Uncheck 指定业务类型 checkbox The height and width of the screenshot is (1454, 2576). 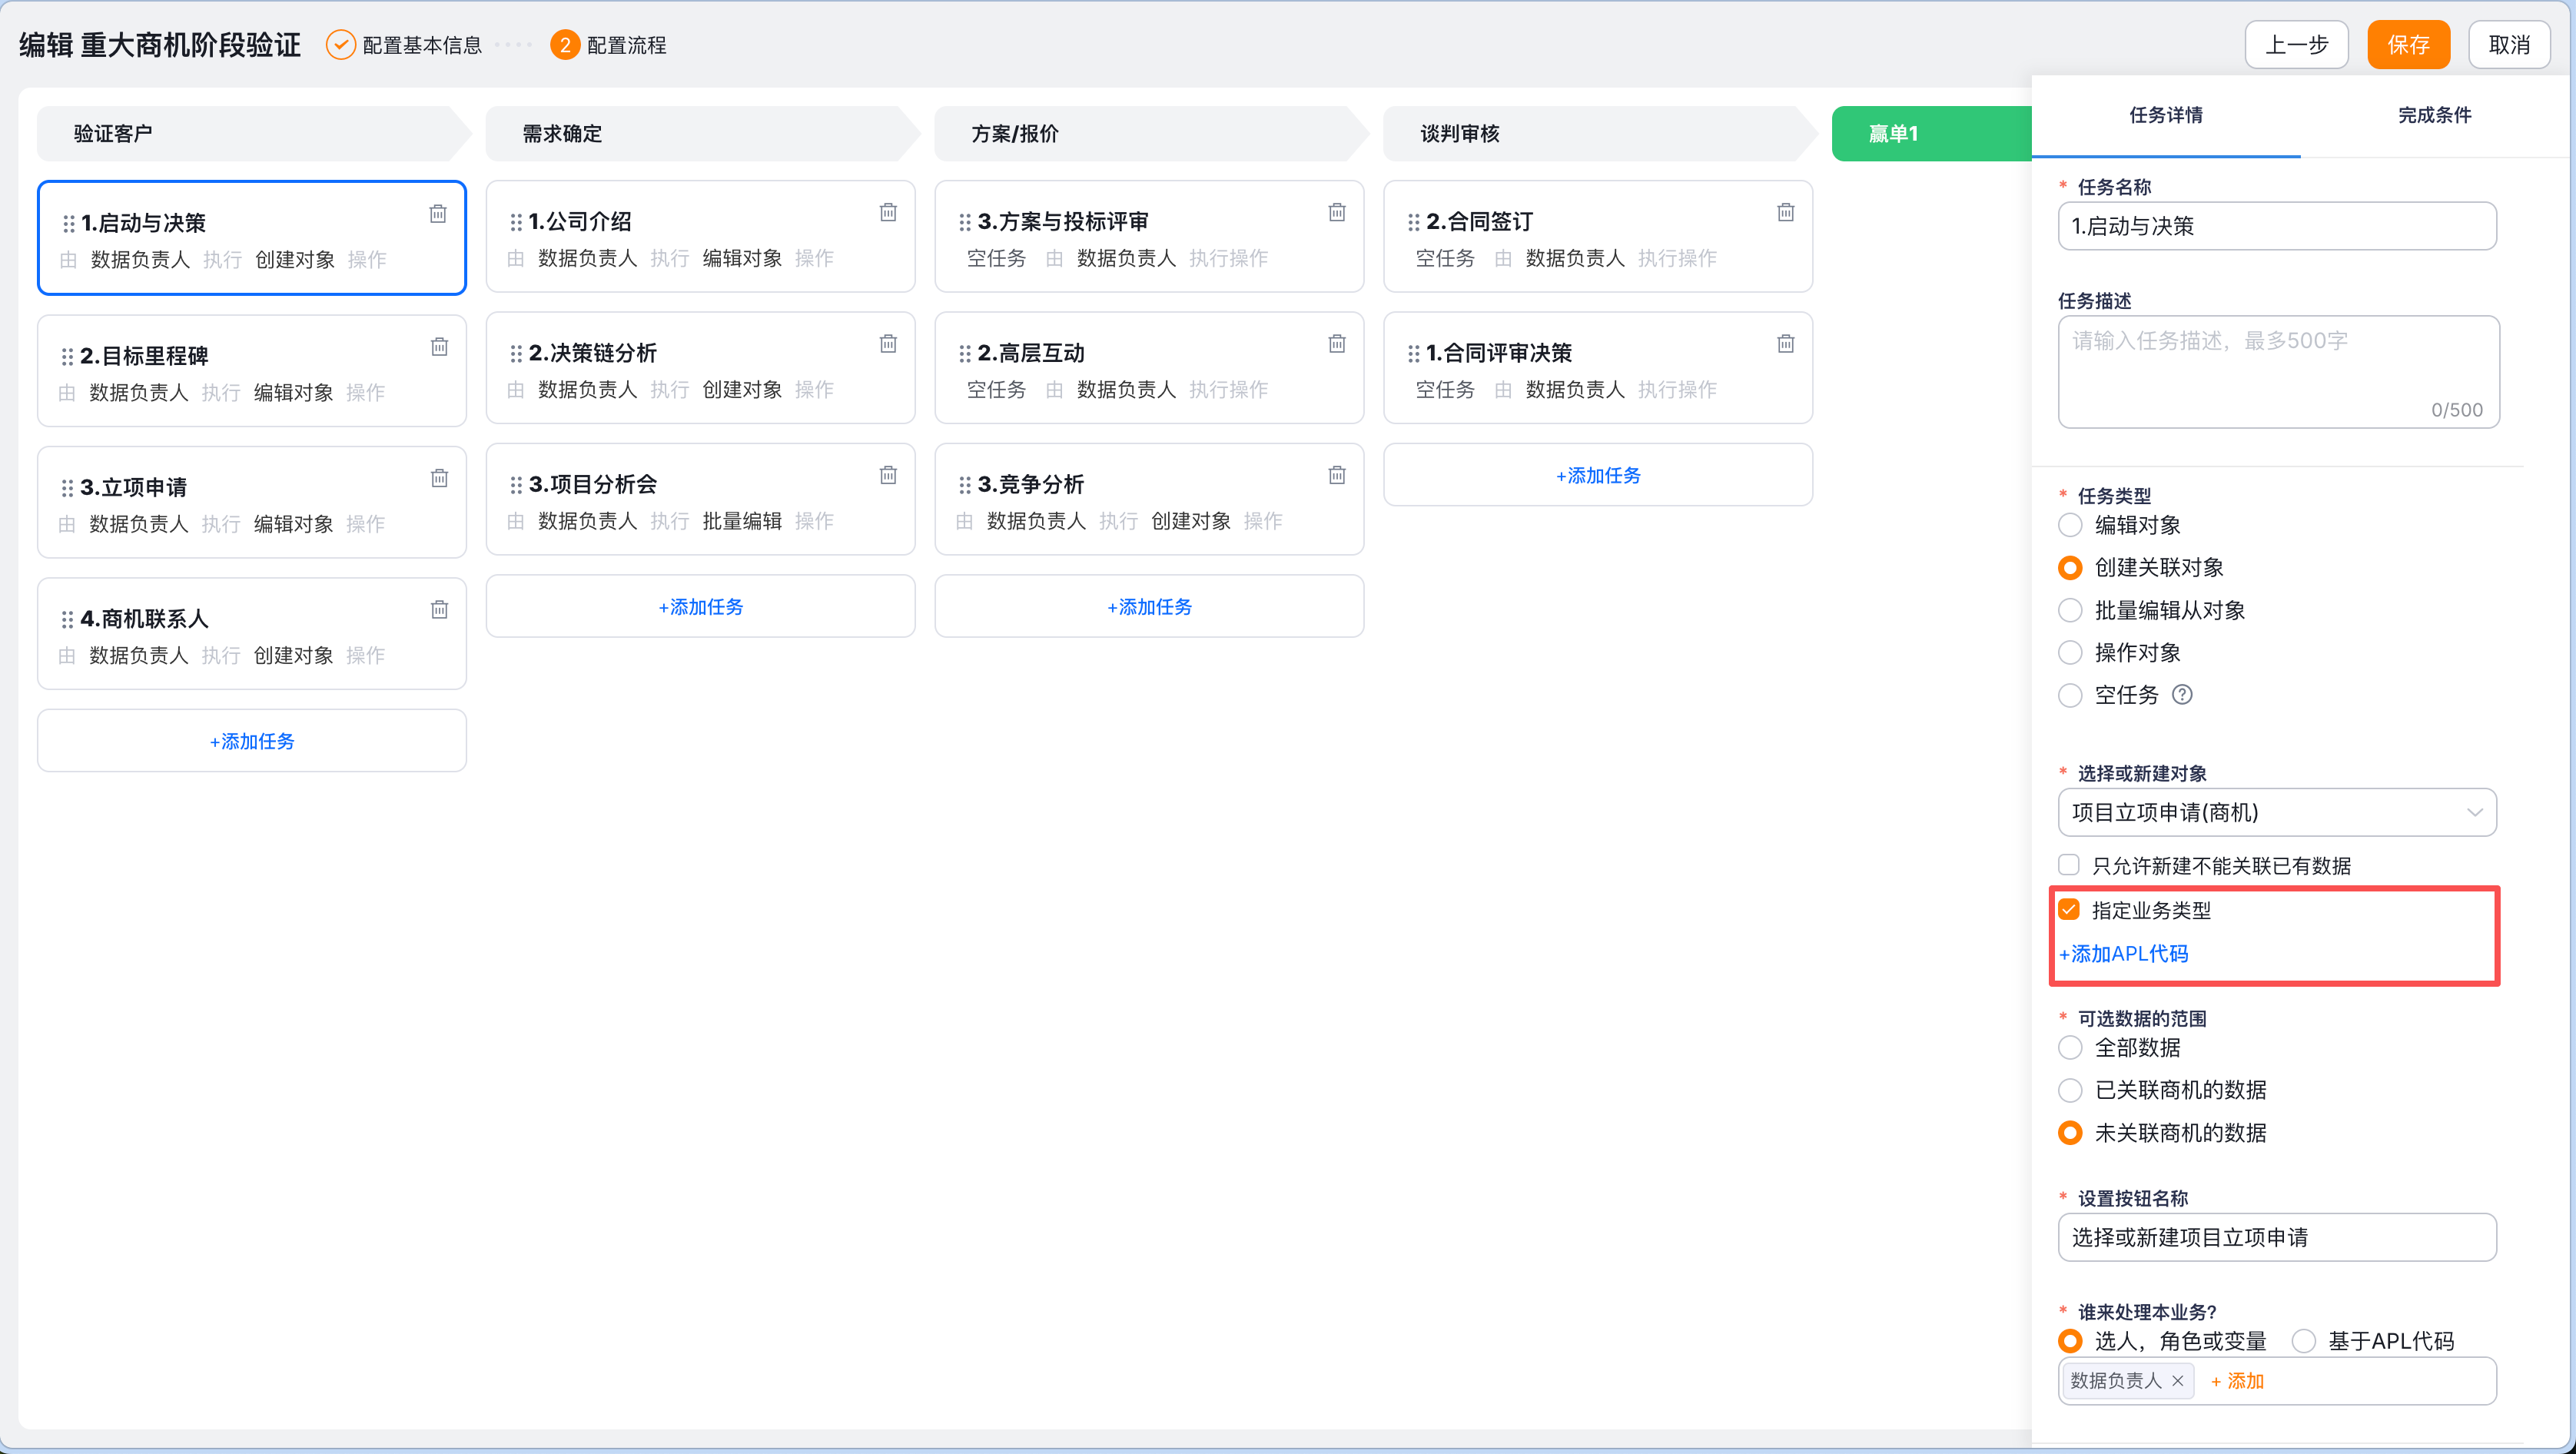pyautogui.click(x=2069, y=909)
